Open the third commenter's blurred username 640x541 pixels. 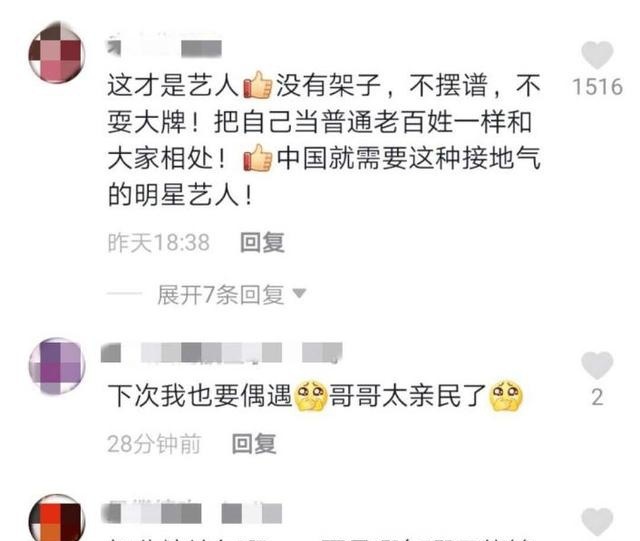point(191,513)
